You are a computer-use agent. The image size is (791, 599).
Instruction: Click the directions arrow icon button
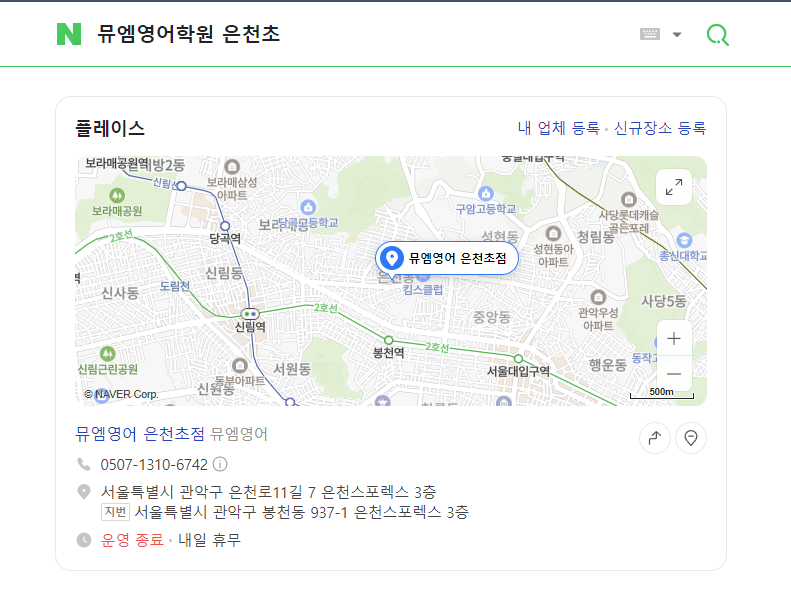pyautogui.click(x=655, y=438)
